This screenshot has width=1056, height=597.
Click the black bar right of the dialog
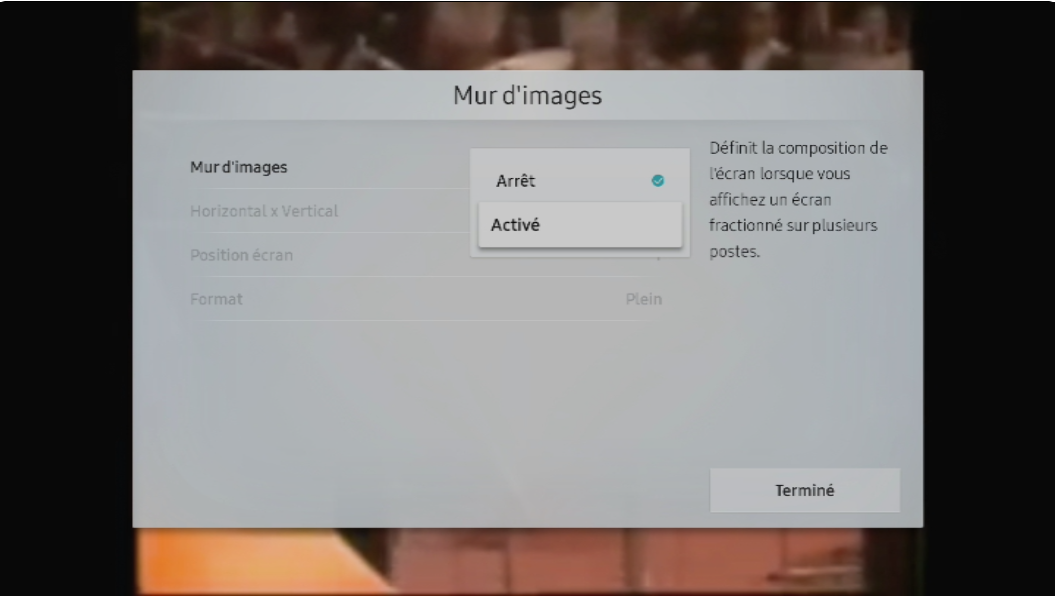(x=990, y=300)
